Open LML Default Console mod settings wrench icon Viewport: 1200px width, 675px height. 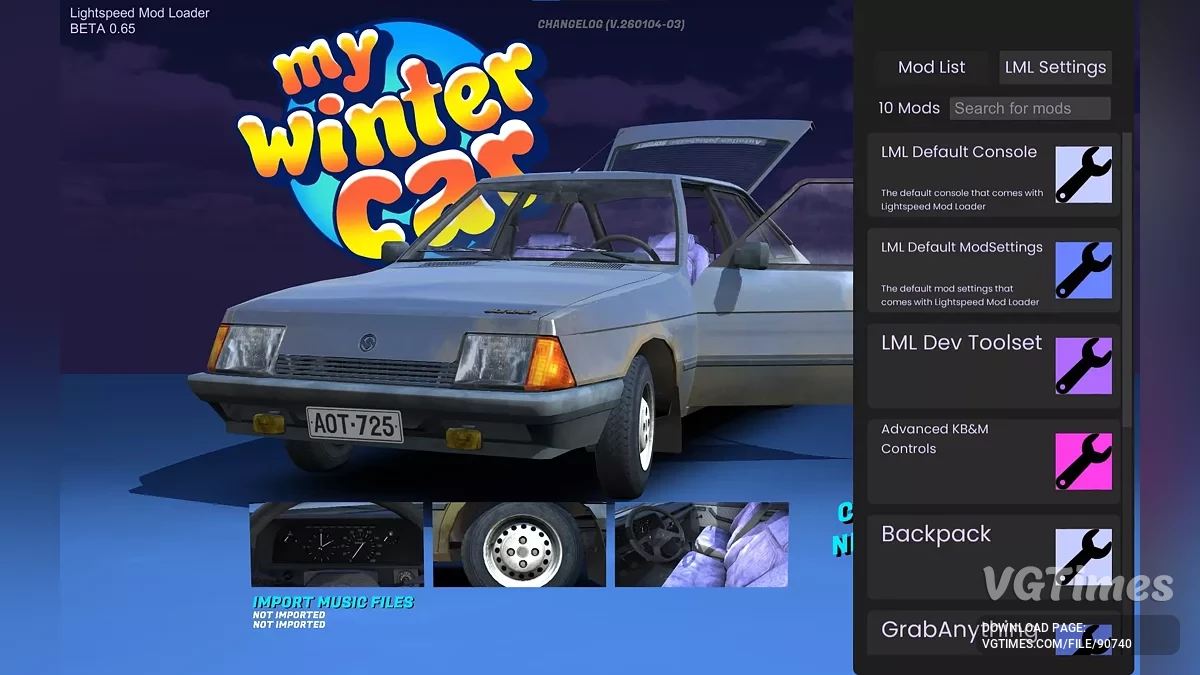click(1084, 176)
